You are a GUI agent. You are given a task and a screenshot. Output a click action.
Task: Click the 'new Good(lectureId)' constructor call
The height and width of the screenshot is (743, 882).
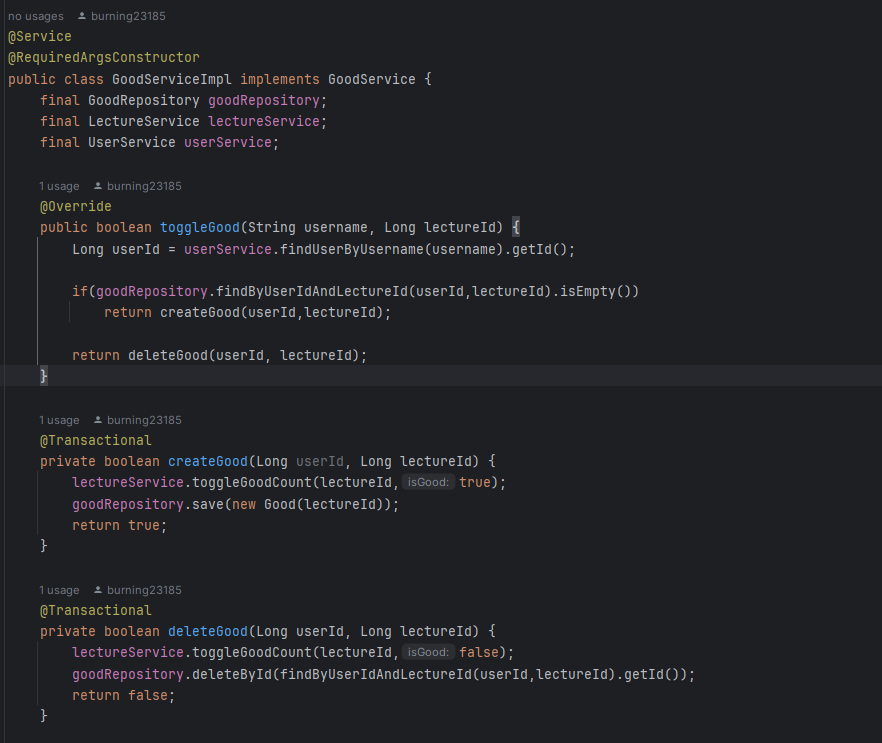point(312,505)
